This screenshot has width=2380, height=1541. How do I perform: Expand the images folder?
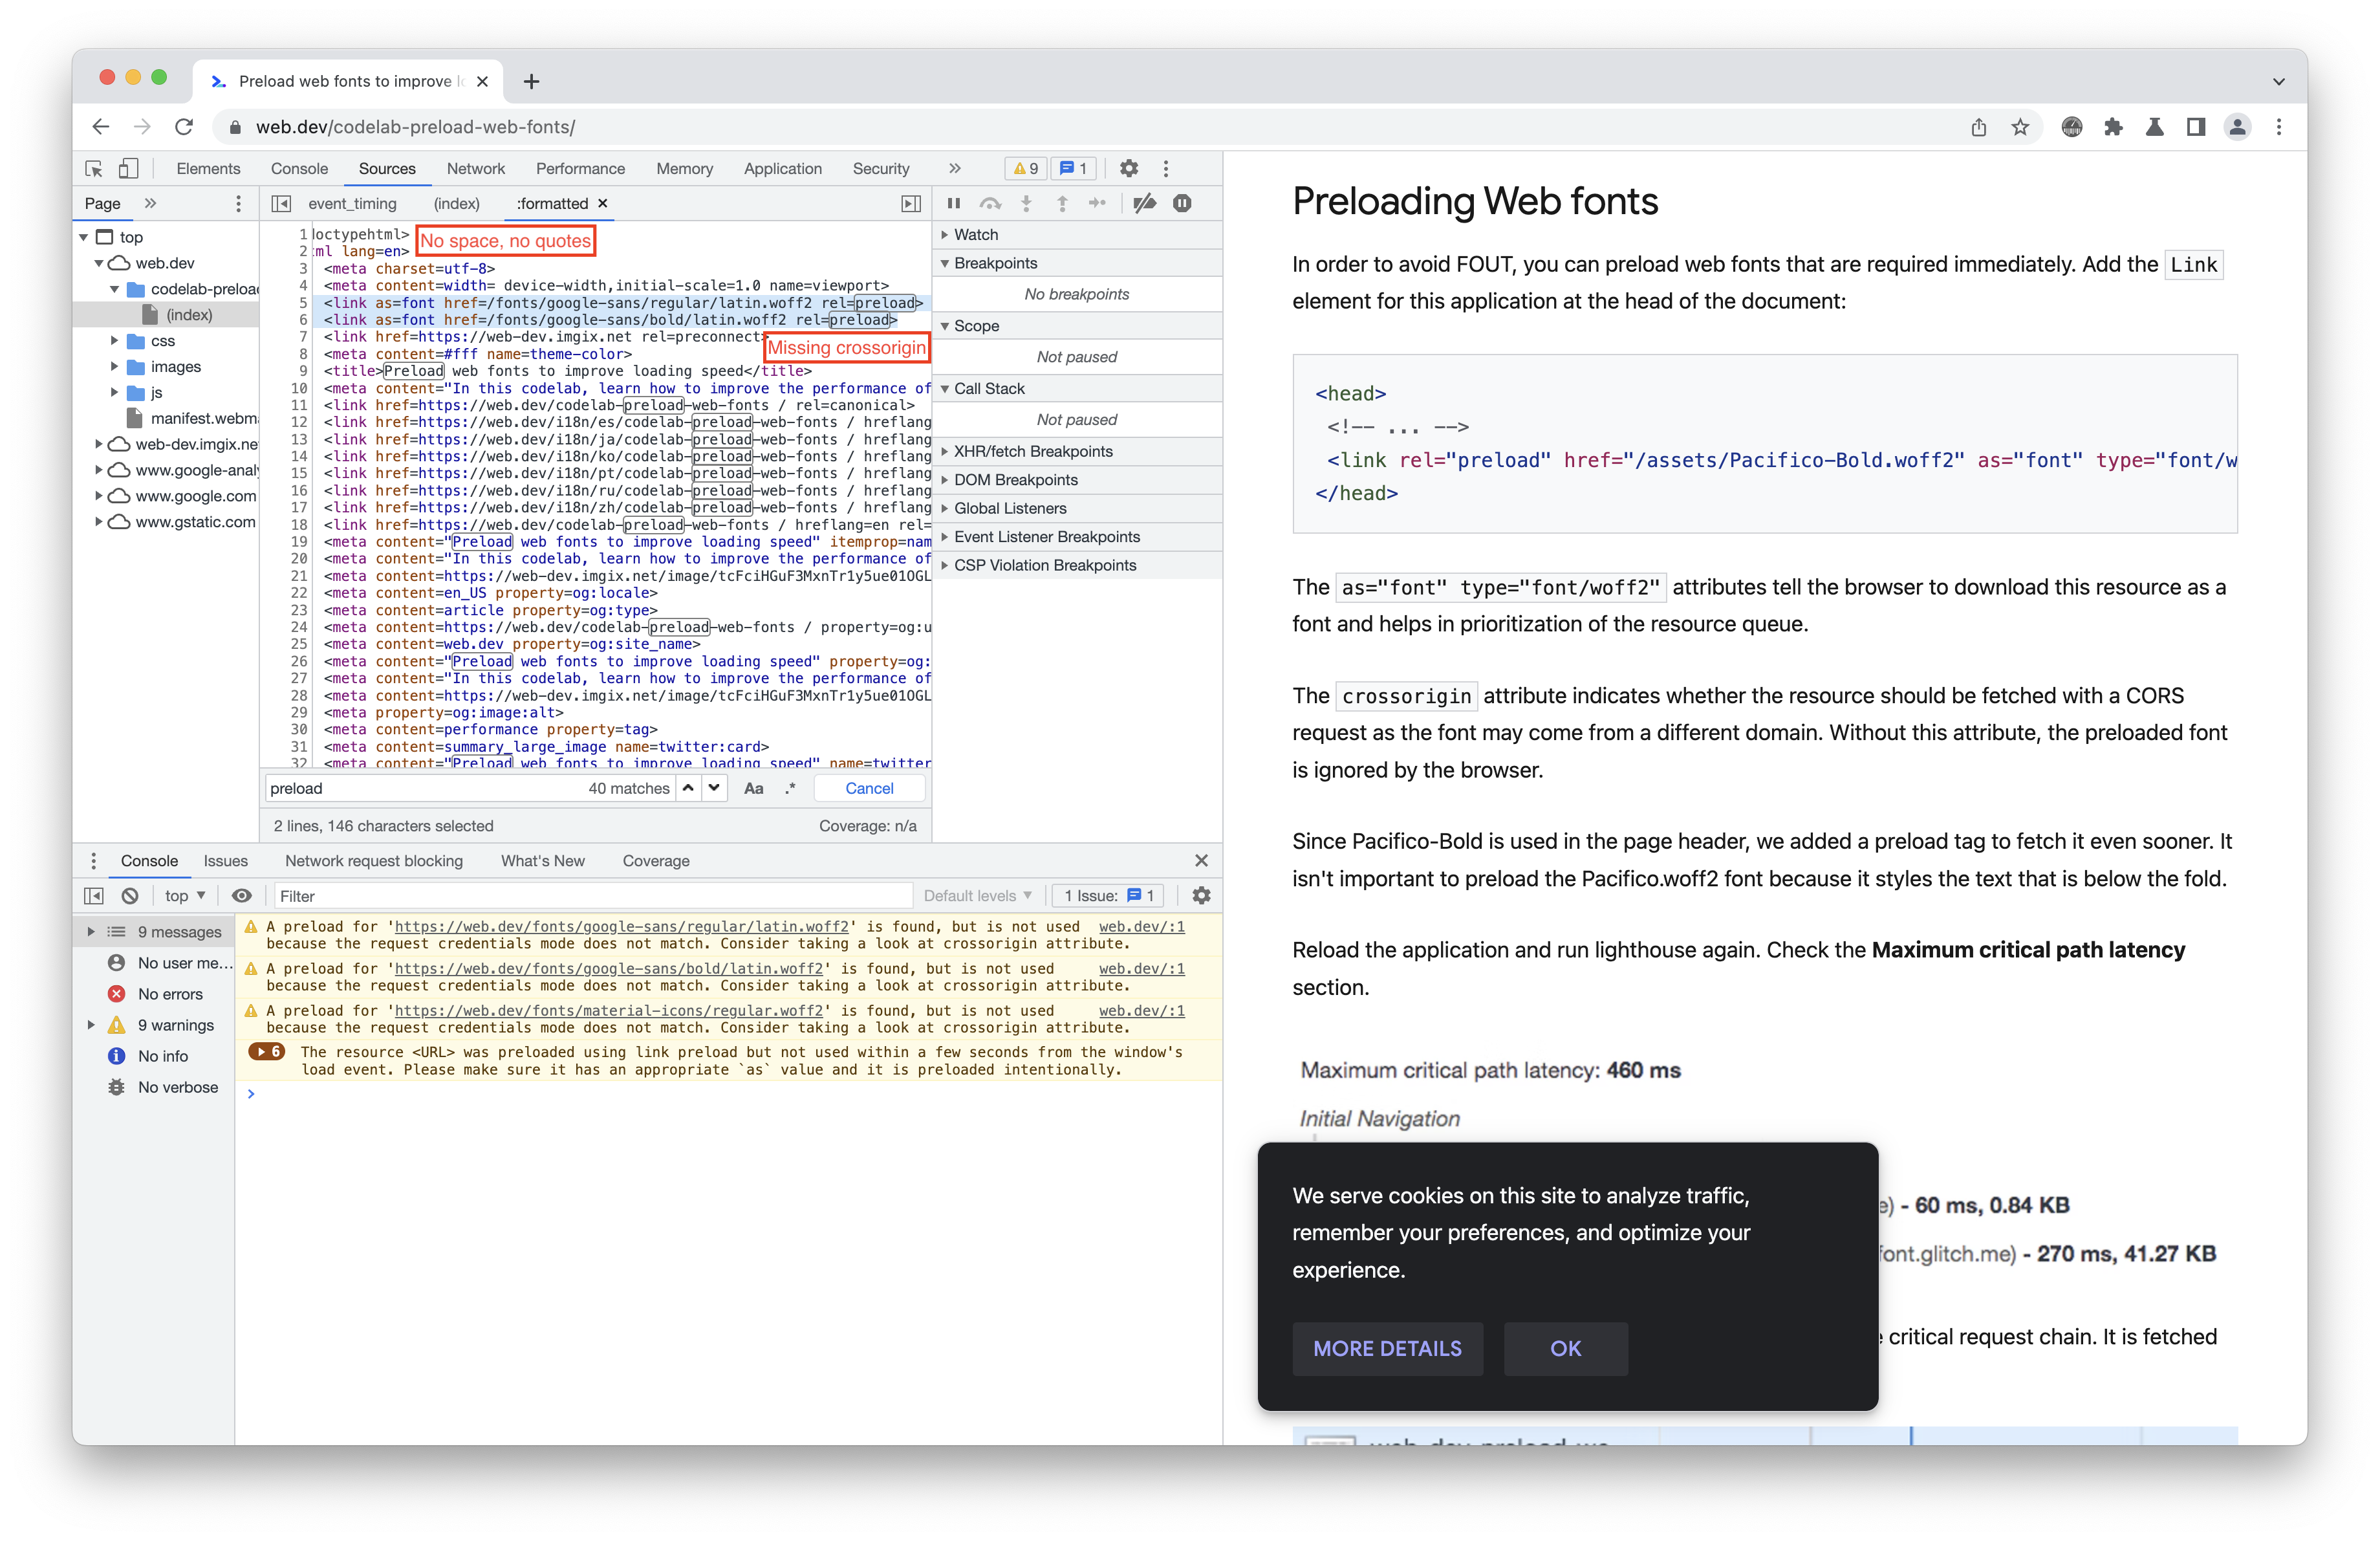pyautogui.click(x=114, y=367)
